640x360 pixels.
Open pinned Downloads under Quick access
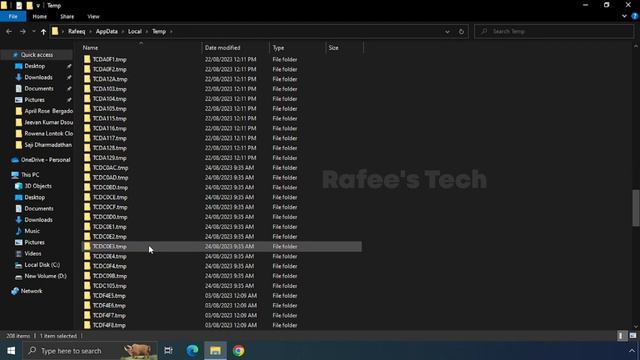(38, 77)
